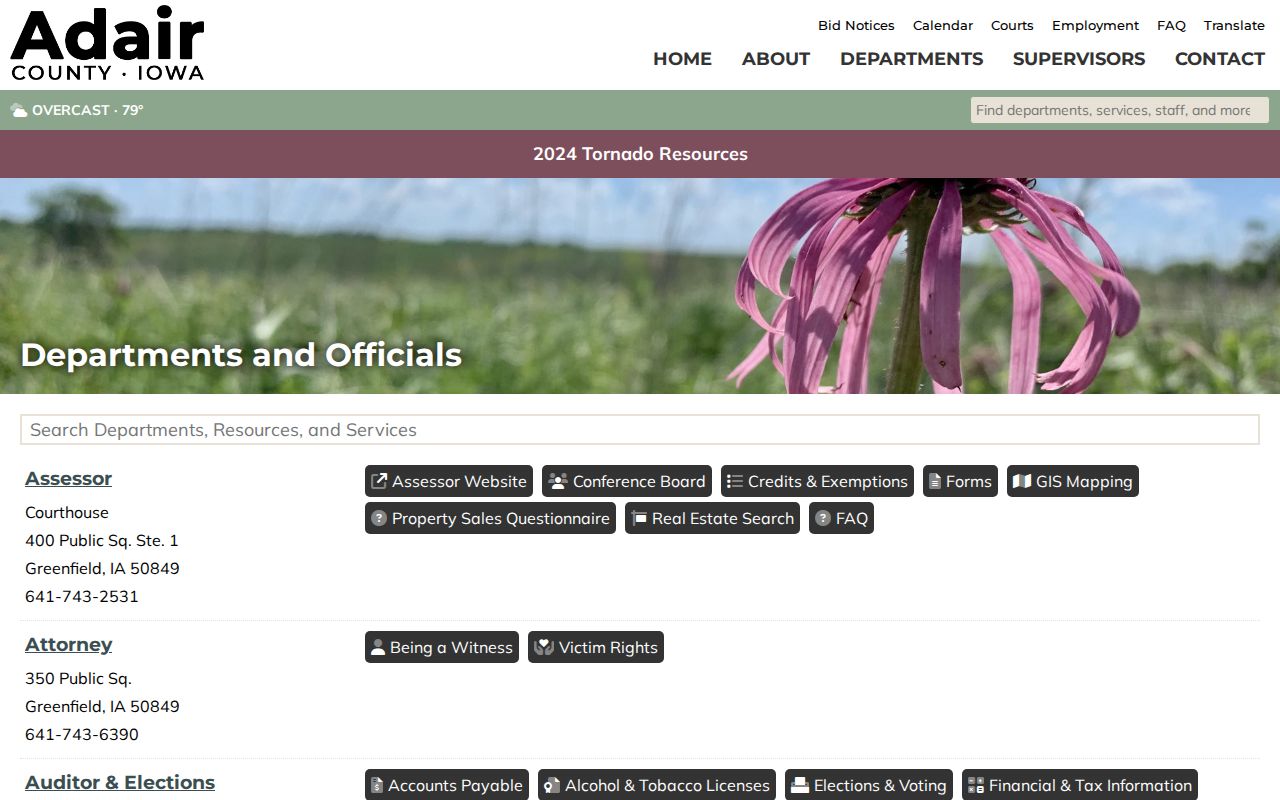Click the Courthouse text under Assessor
Screen dimensions: 1280x800
pos(67,512)
